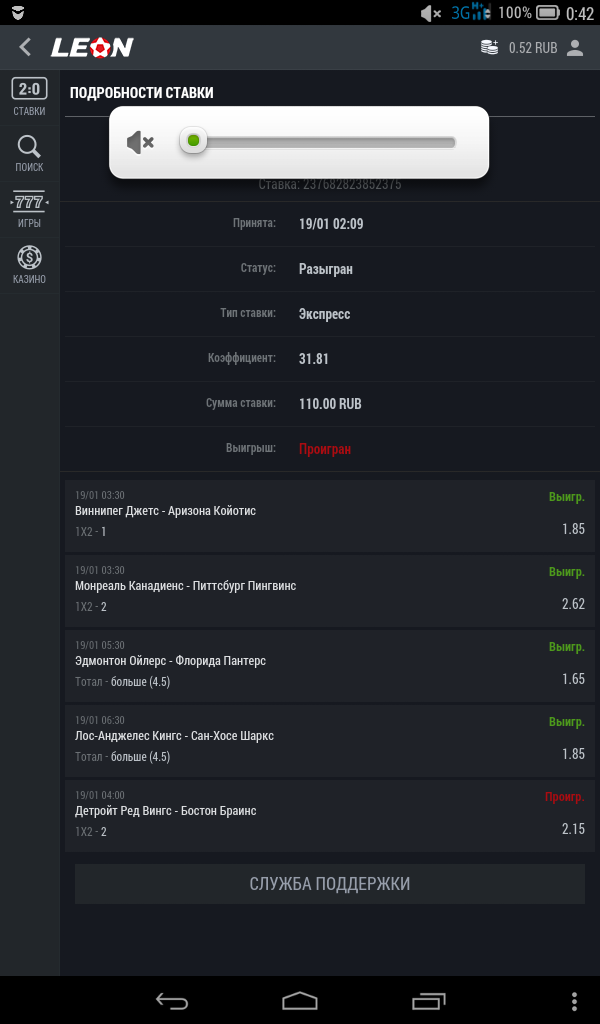Click the 0.52 RUB balance
This screenshot has height=1024, width=600.
click(533, 48)
